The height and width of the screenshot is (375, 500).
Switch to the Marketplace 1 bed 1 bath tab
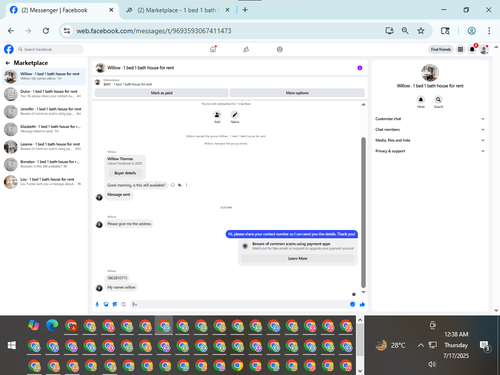(177, 10)
